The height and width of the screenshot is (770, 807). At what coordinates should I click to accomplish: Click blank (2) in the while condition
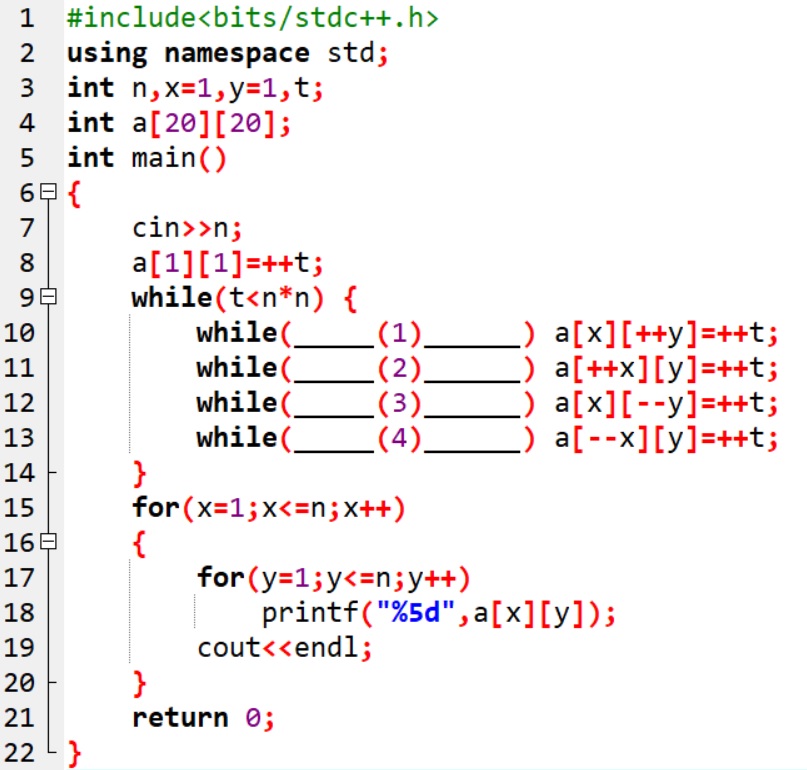click(407, 369)
